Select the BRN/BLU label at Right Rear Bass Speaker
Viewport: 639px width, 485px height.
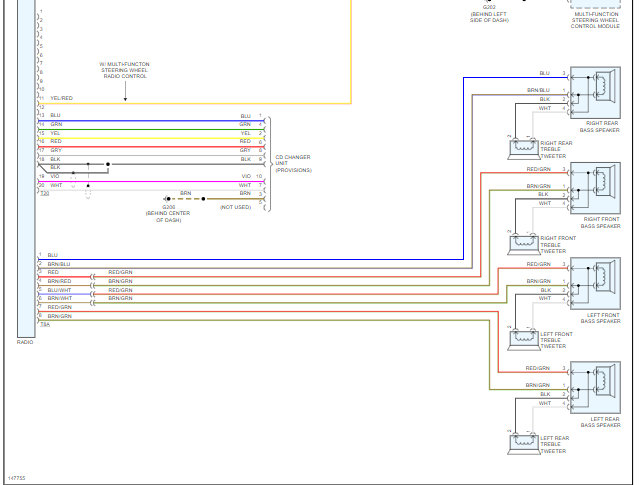click(x=538, y=90)
